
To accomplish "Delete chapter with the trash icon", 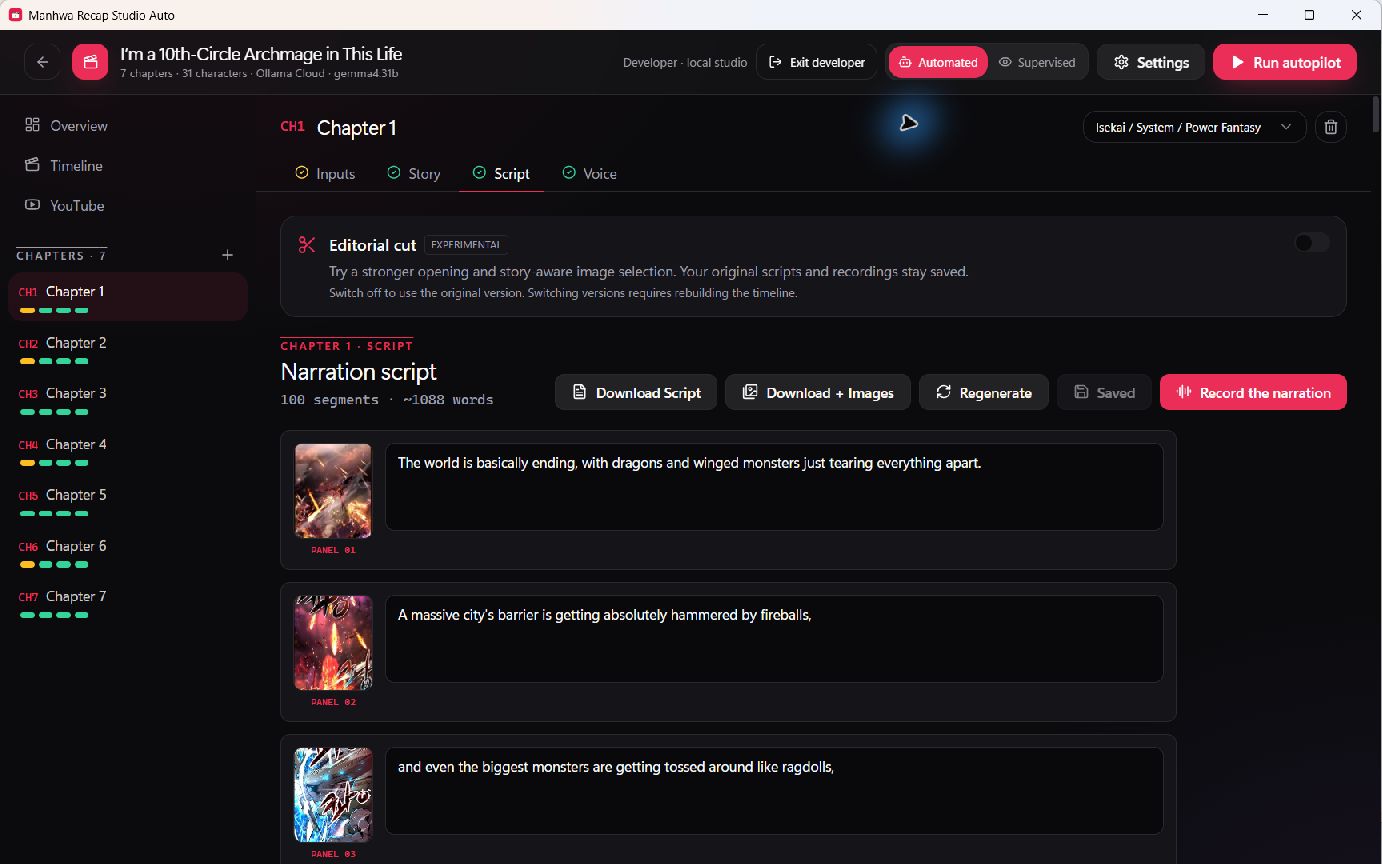I will [1330, 127].
